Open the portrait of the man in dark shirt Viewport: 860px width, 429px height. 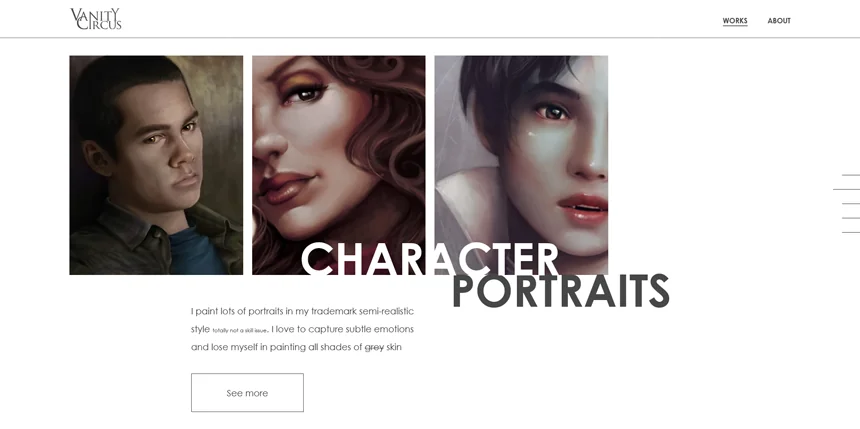coord(156,165)
